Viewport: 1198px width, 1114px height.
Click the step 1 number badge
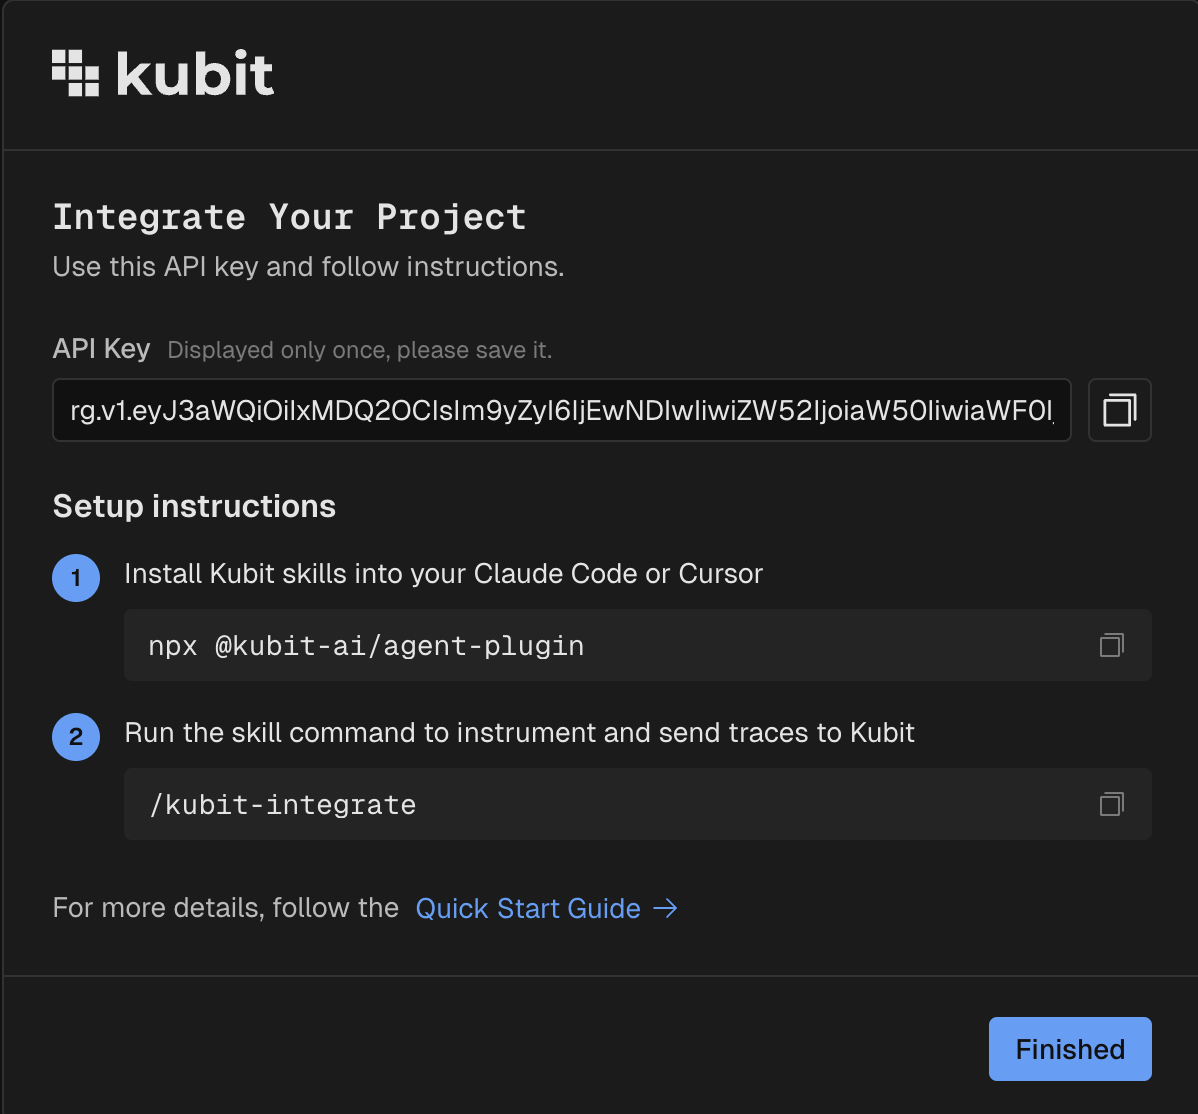pyautogui.click(x=76, y=578)
